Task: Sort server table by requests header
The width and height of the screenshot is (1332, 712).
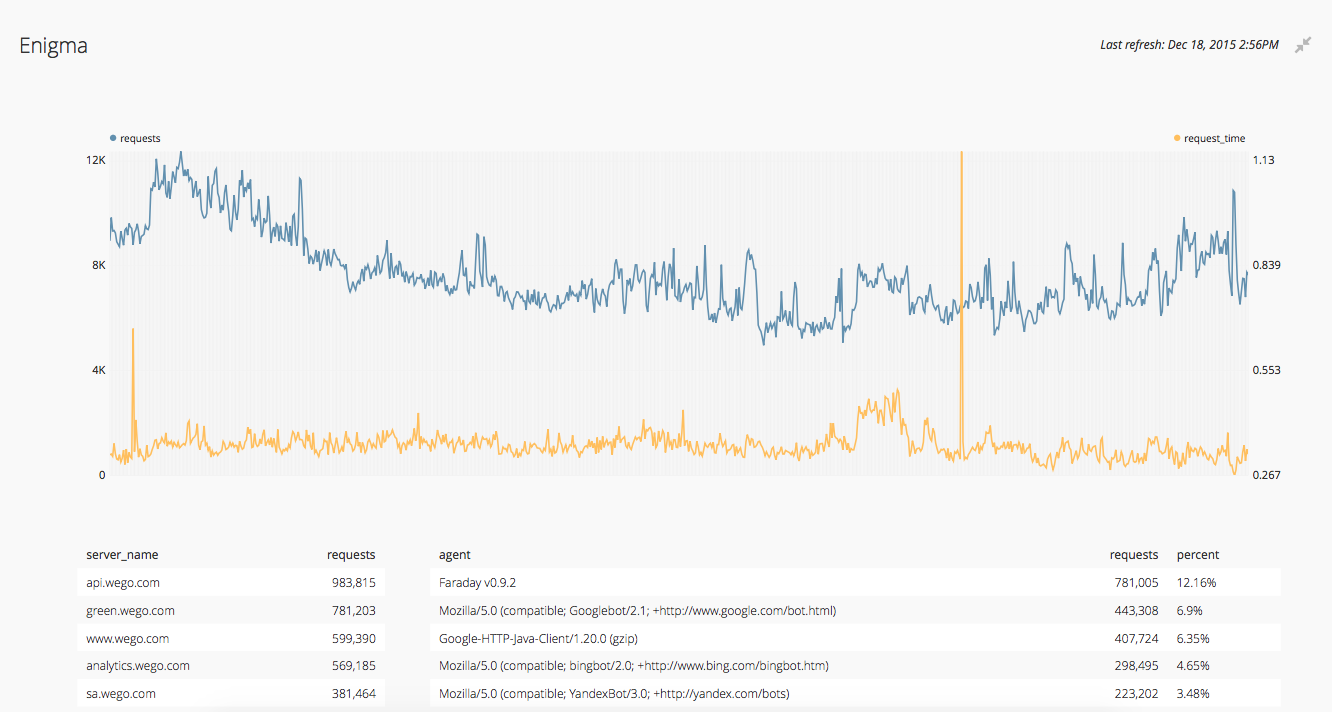Action: tap(351, 554)
